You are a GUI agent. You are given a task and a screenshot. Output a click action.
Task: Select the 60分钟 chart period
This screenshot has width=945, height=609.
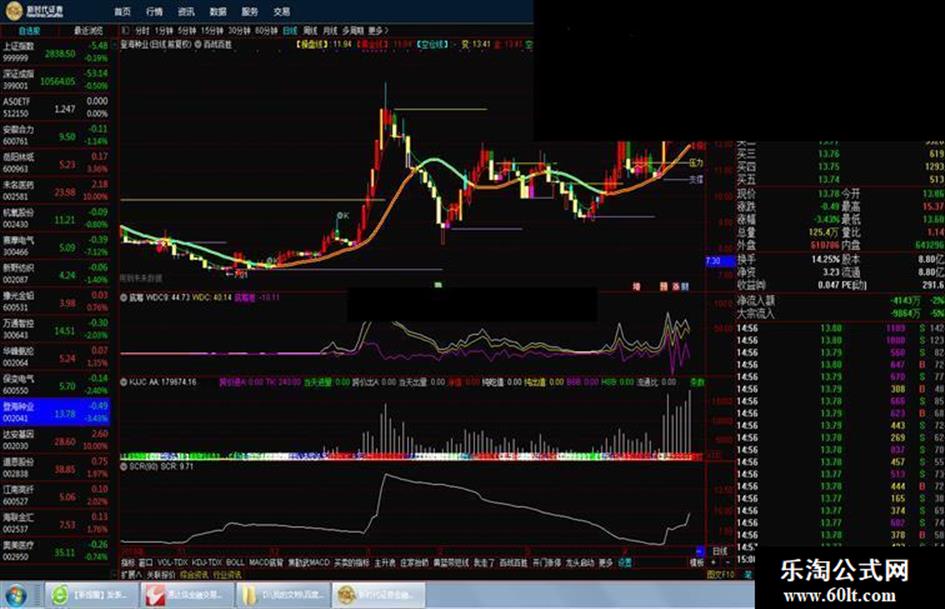[266, 31]
